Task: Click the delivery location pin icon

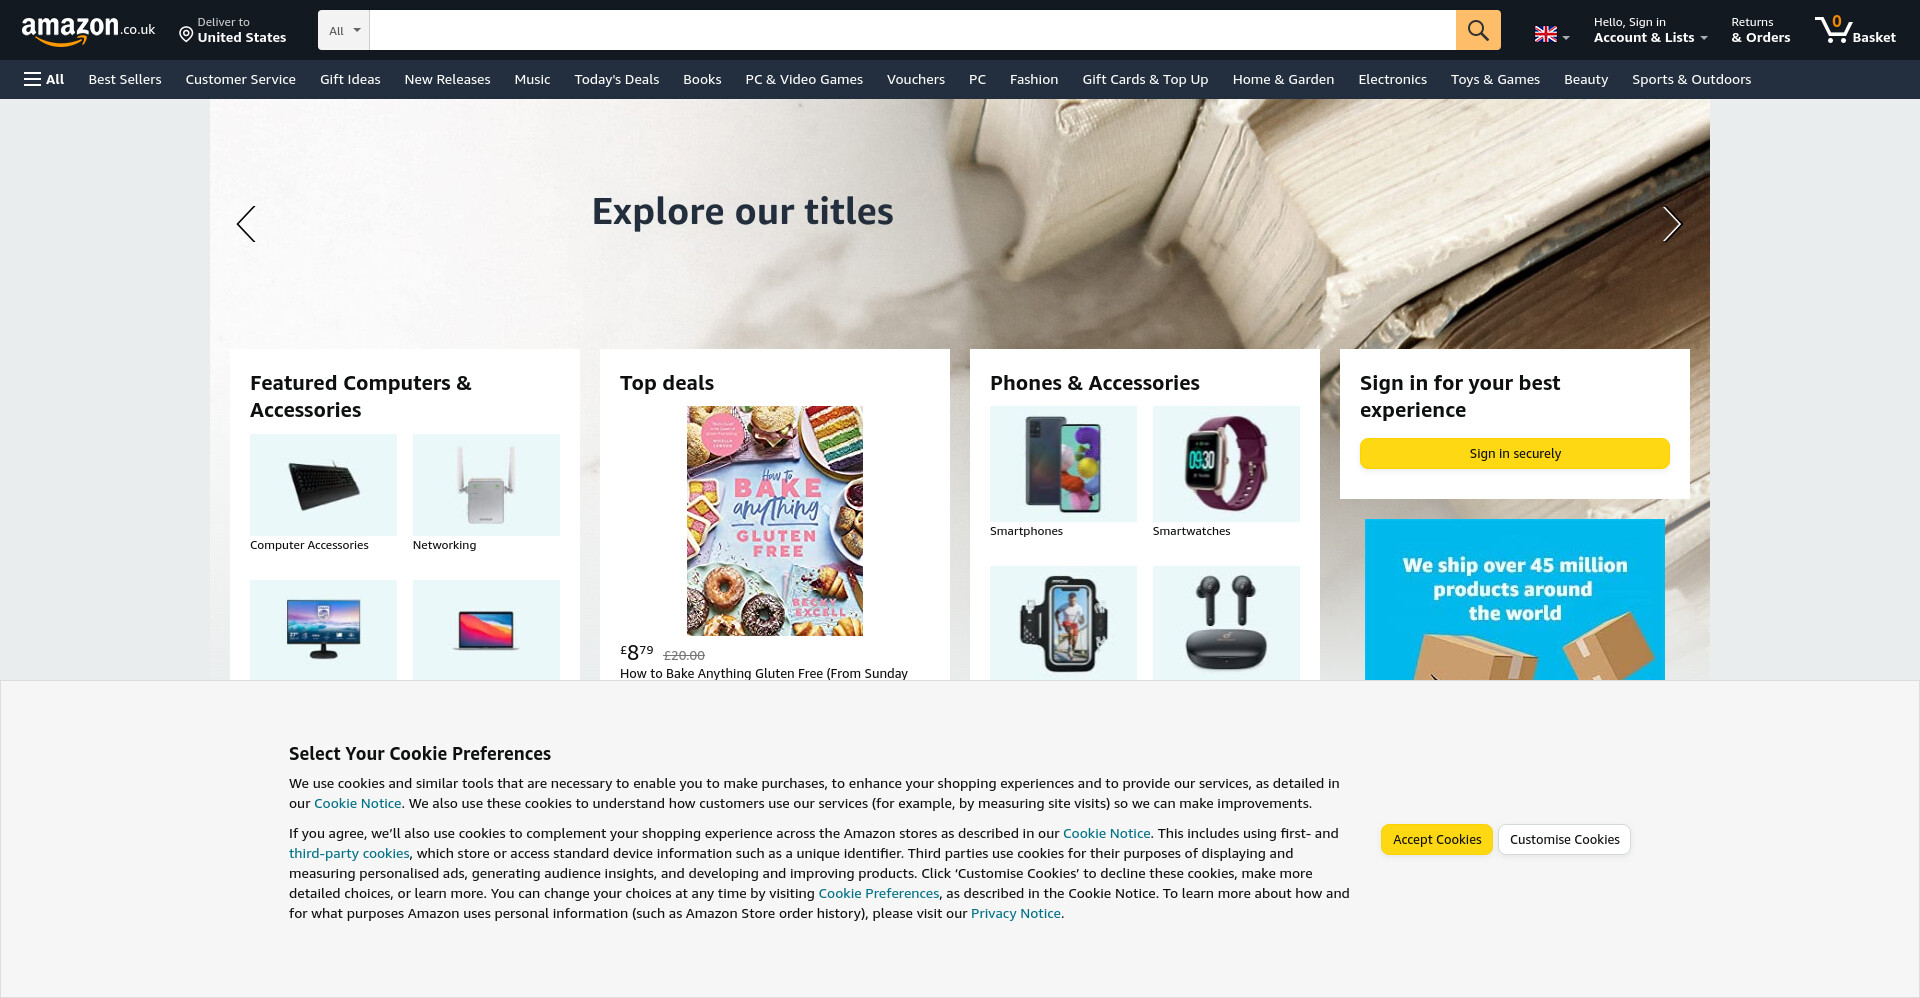Action: click(186, 35)
